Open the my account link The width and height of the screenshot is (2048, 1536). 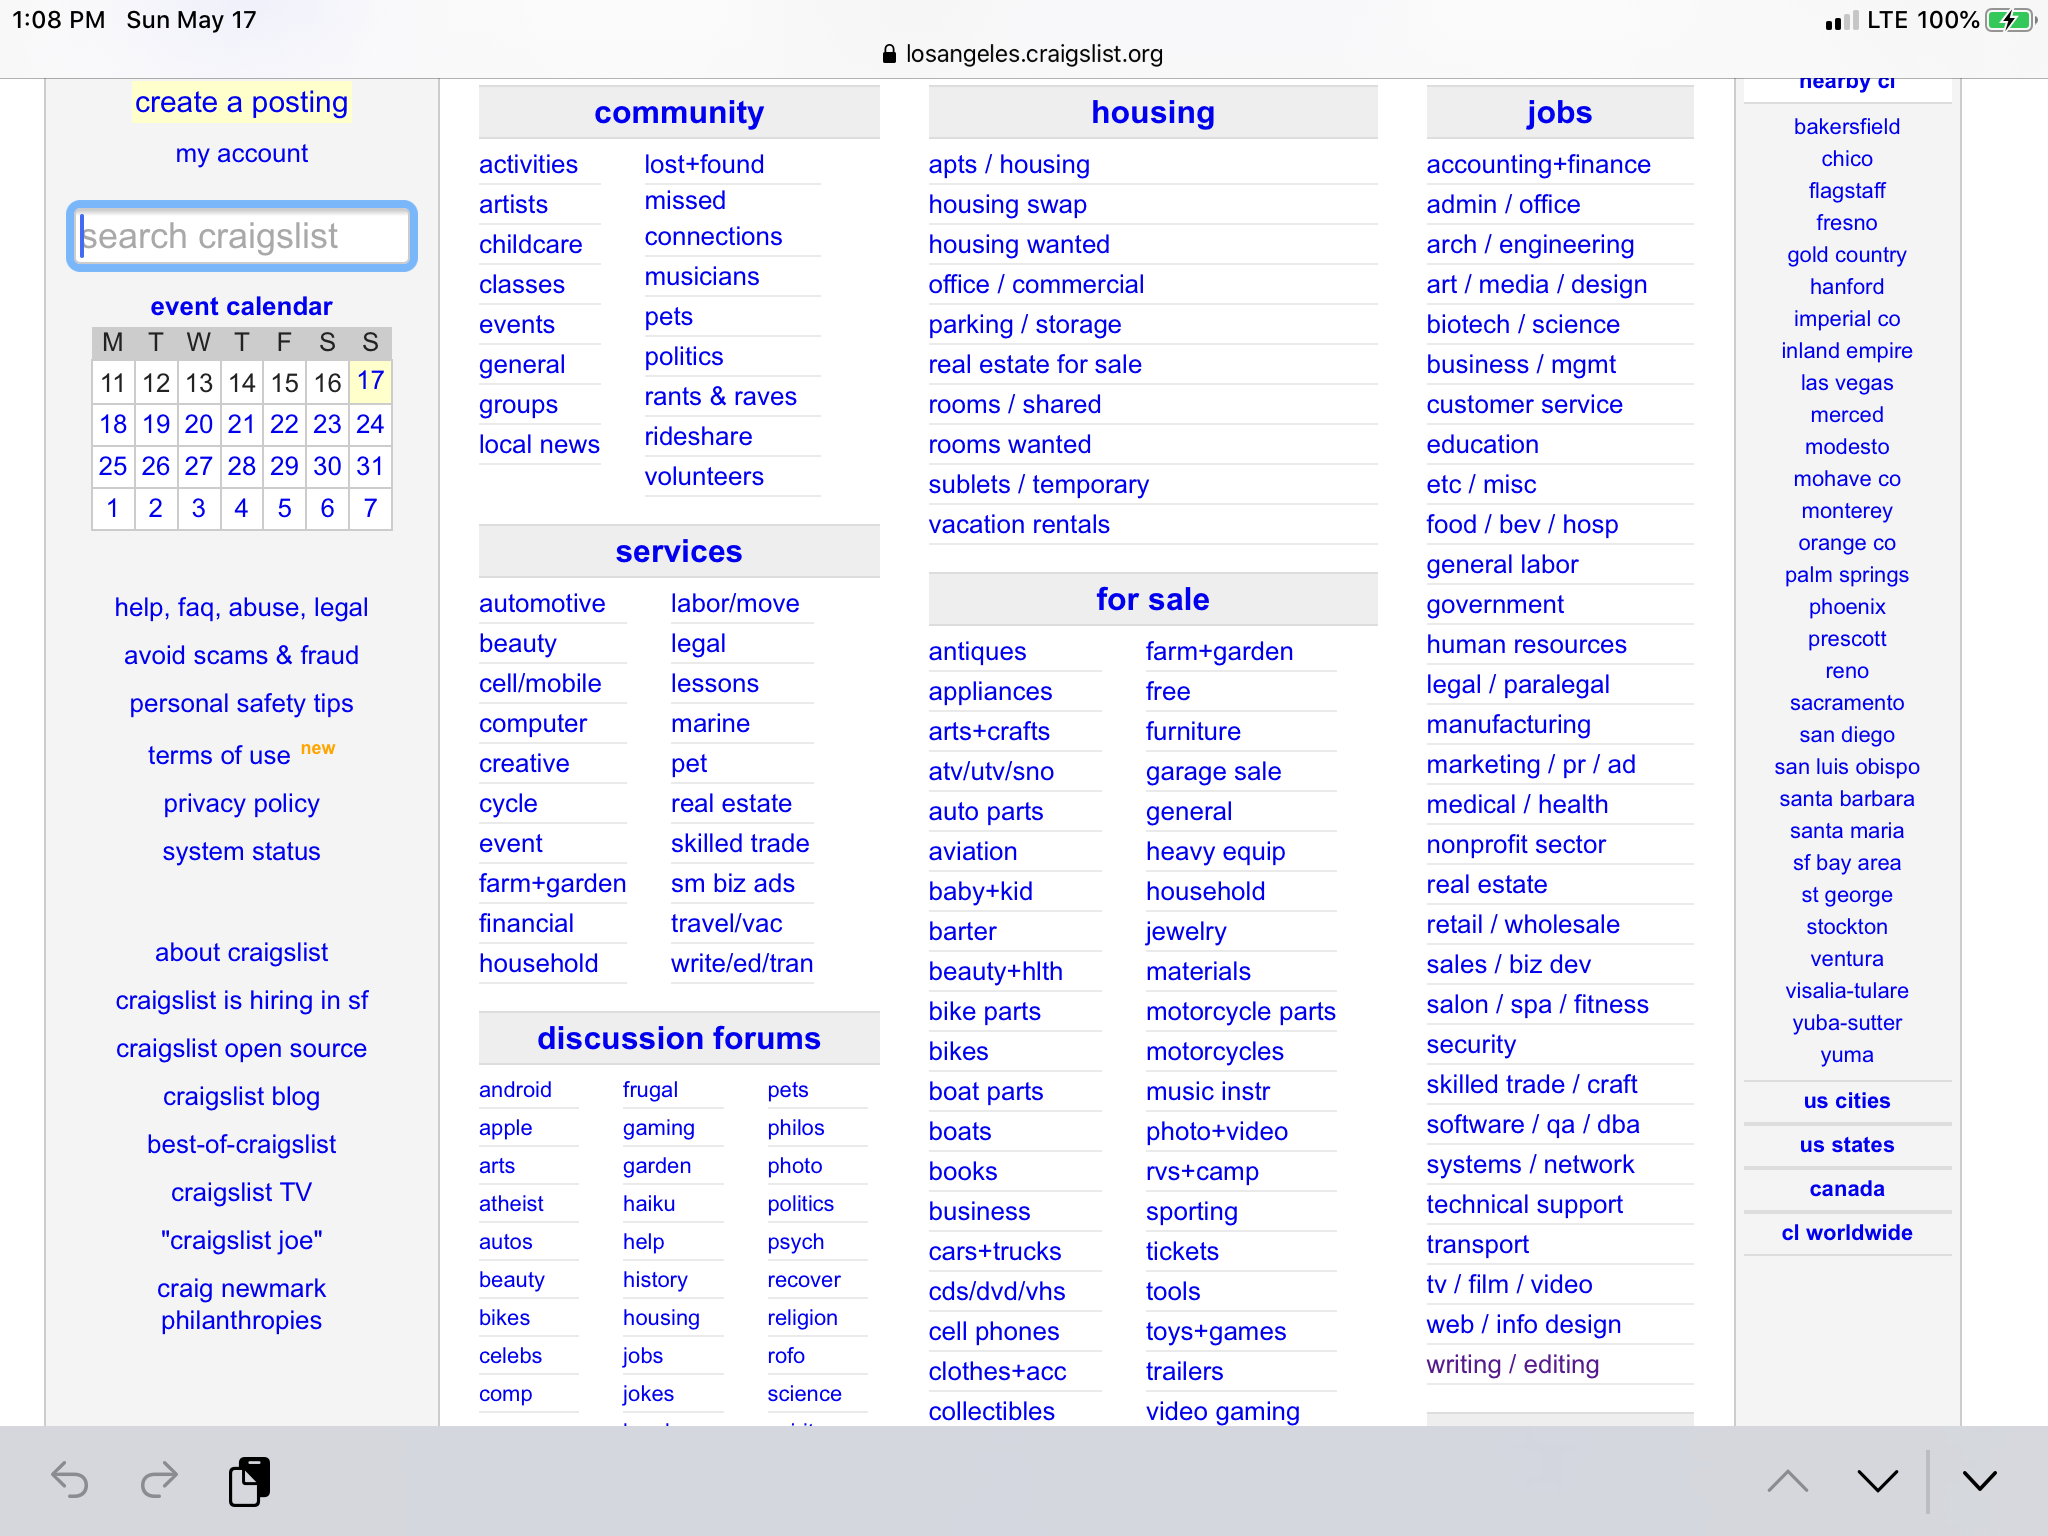241,153
